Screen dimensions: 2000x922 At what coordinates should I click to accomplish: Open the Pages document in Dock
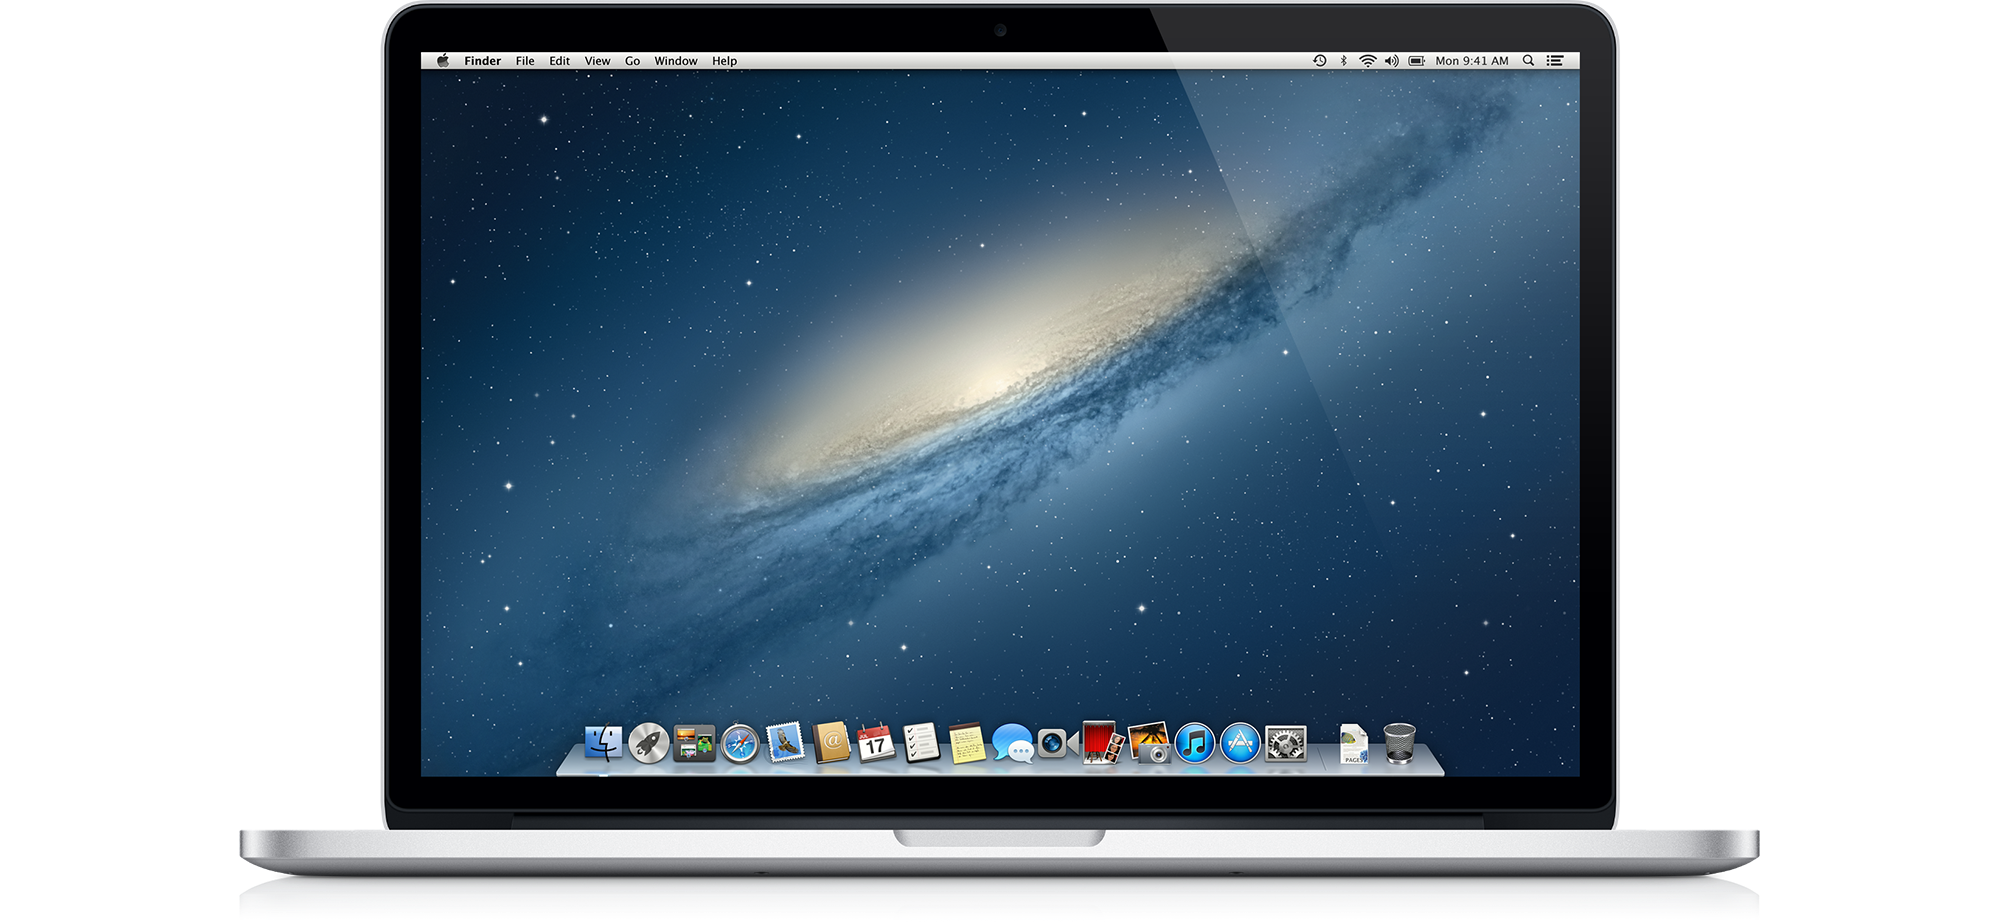[x=1354, y=744]
